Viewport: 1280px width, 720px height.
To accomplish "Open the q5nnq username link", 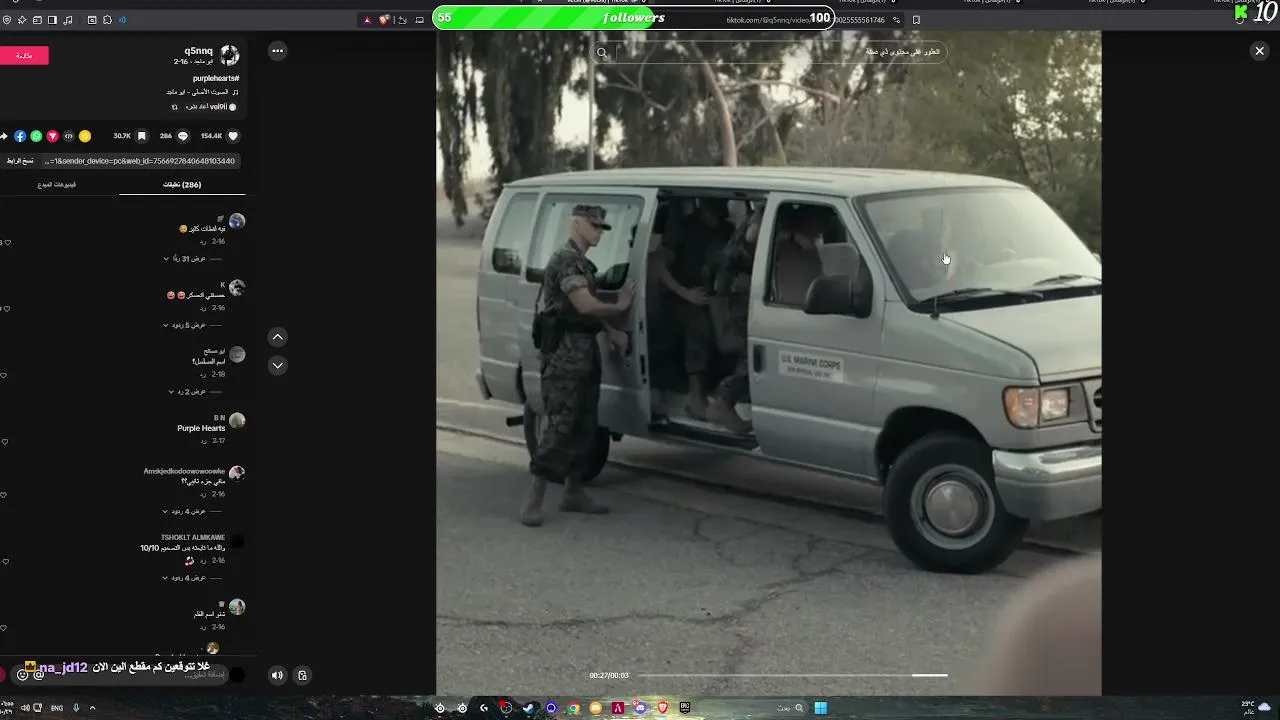I will pos(198,51).
